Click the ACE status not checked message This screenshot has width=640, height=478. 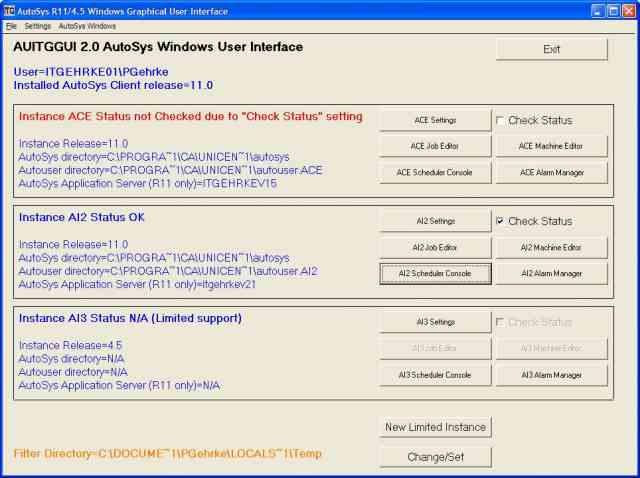point(191,117)
